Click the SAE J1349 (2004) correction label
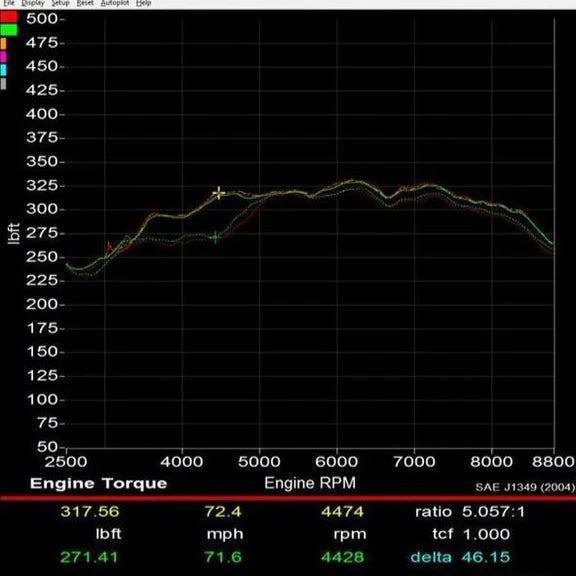Image resolution: width=576 pixels, height=576 pixels. 525,487
